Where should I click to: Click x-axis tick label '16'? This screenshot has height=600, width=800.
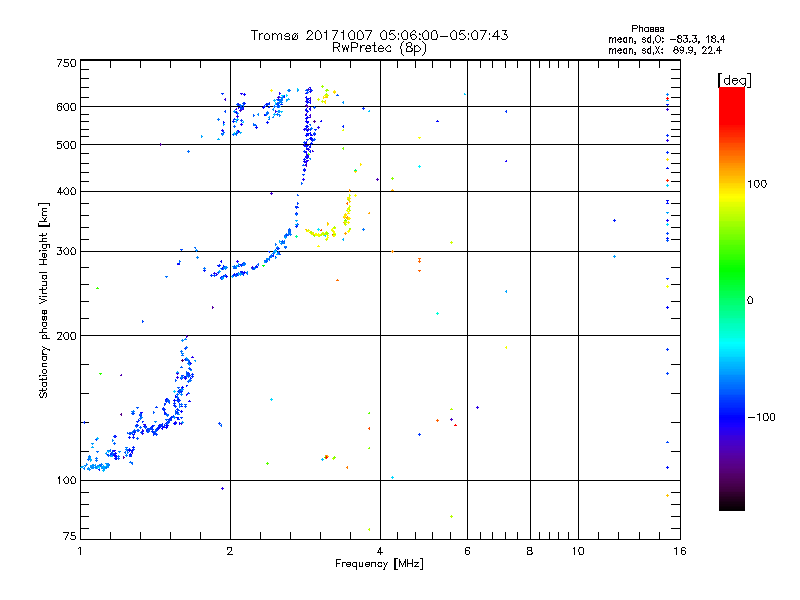pos(680,551)
